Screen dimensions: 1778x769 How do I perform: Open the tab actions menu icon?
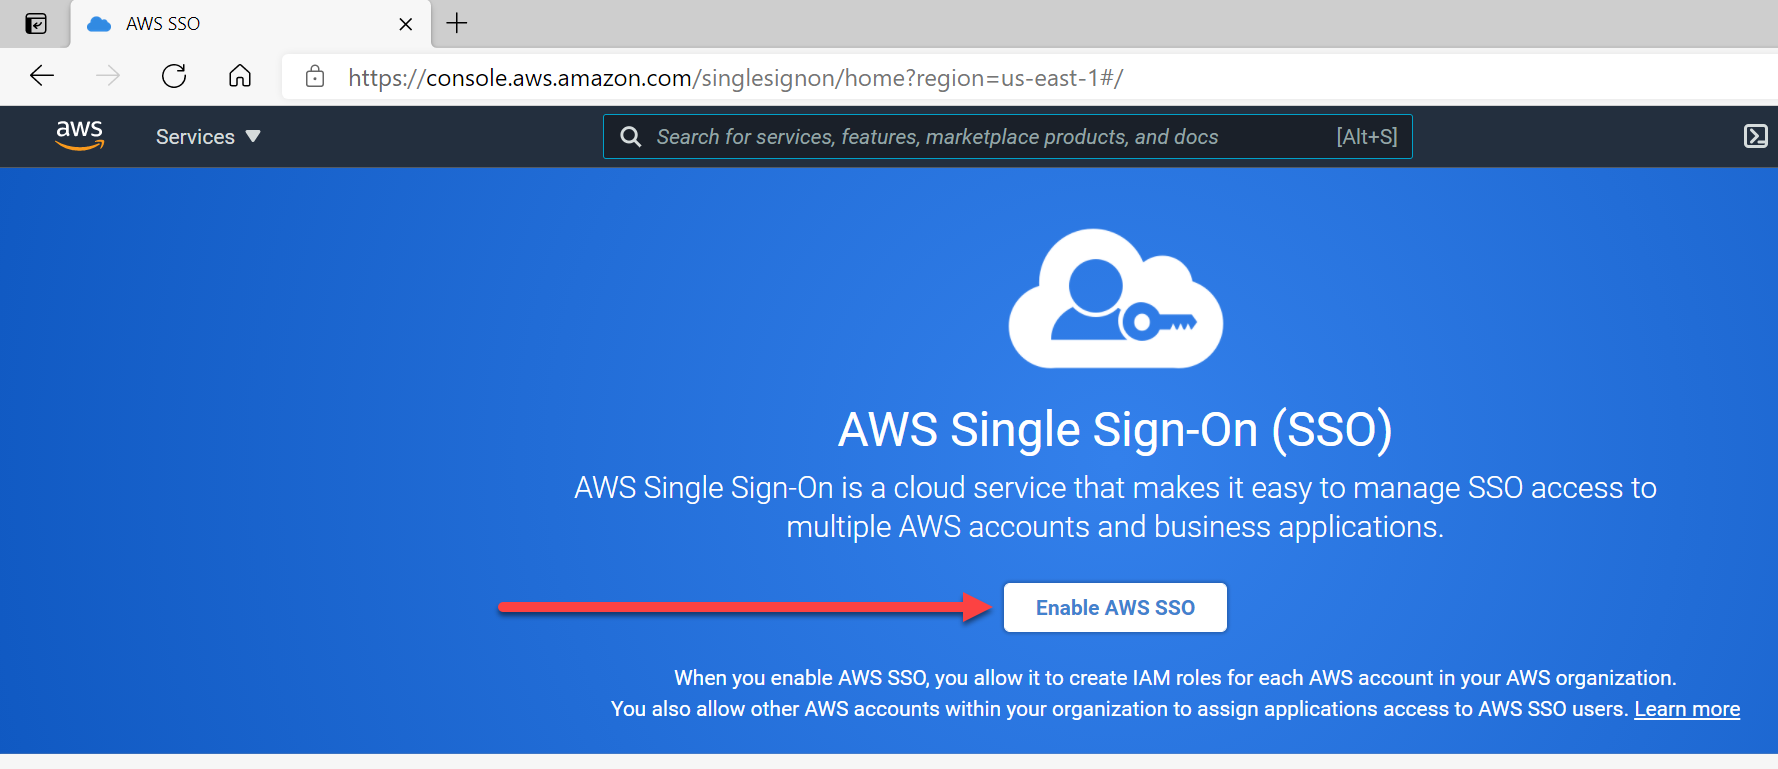(x=36, y=24)
